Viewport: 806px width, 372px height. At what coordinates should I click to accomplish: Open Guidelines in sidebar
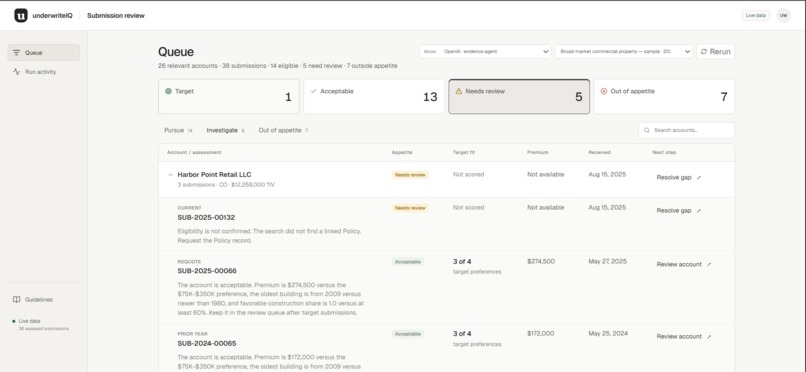[x=43, y=300]
